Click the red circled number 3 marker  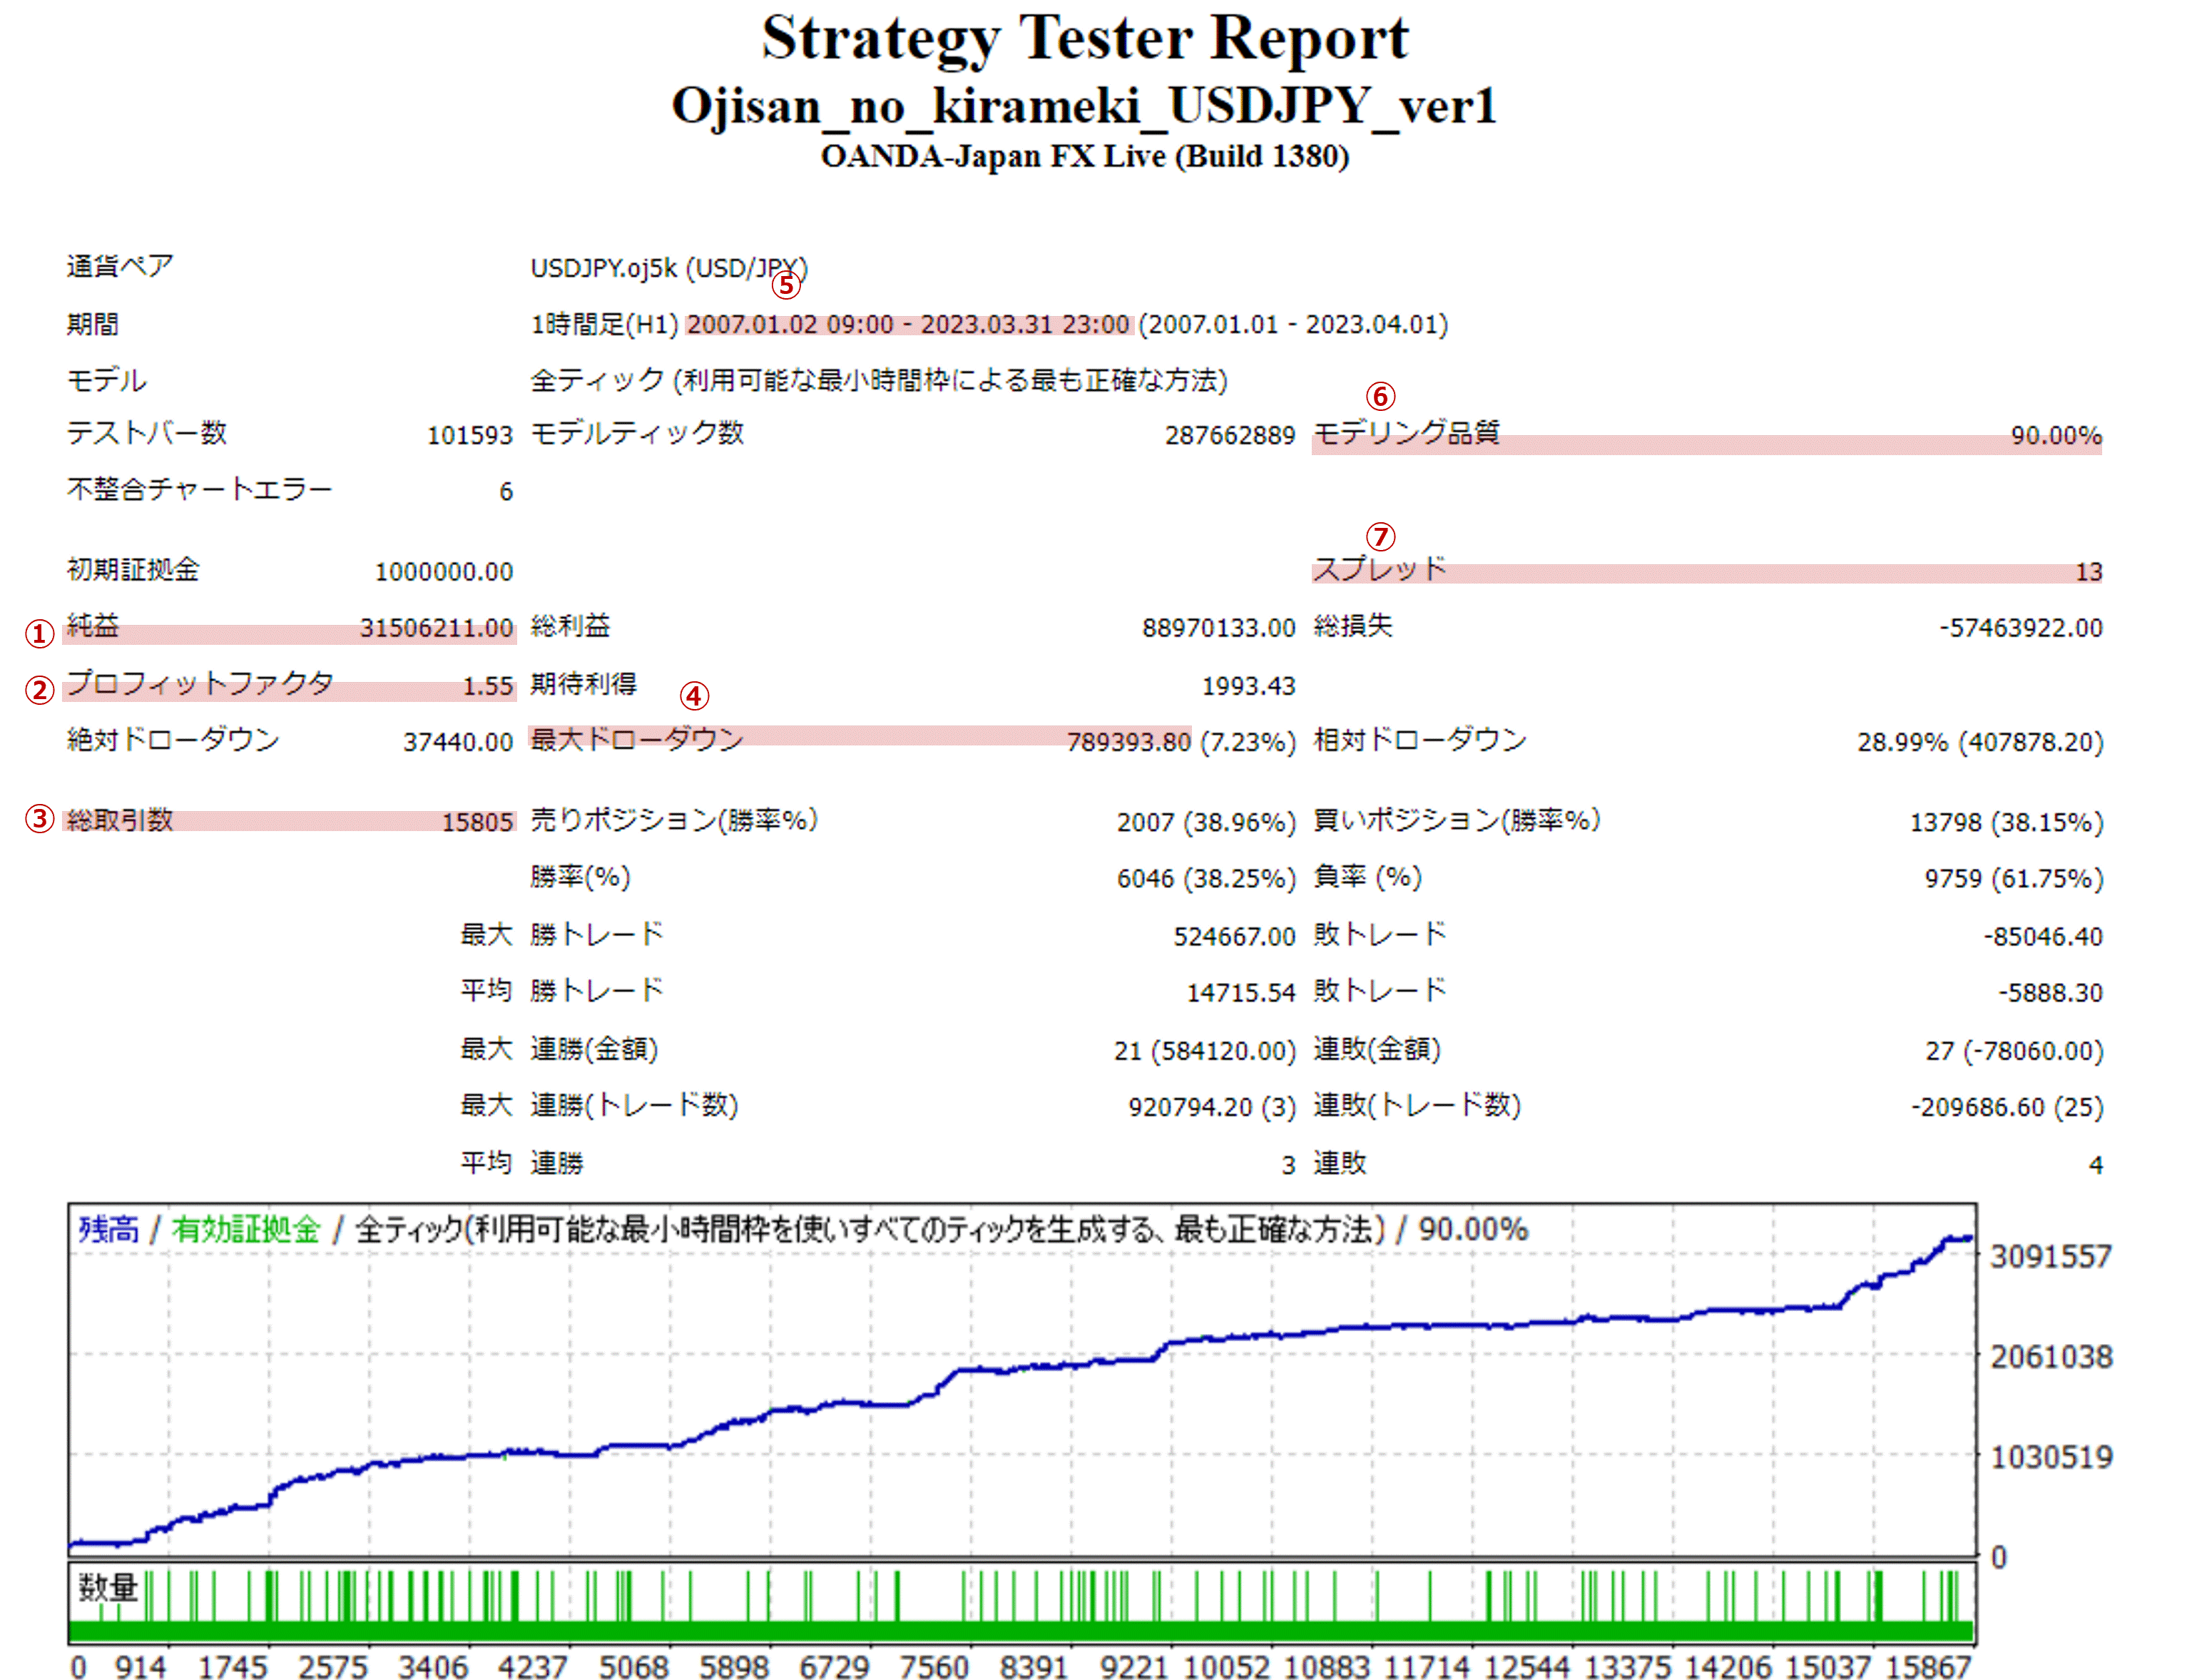pyautogui.click(x=39, y=819)
